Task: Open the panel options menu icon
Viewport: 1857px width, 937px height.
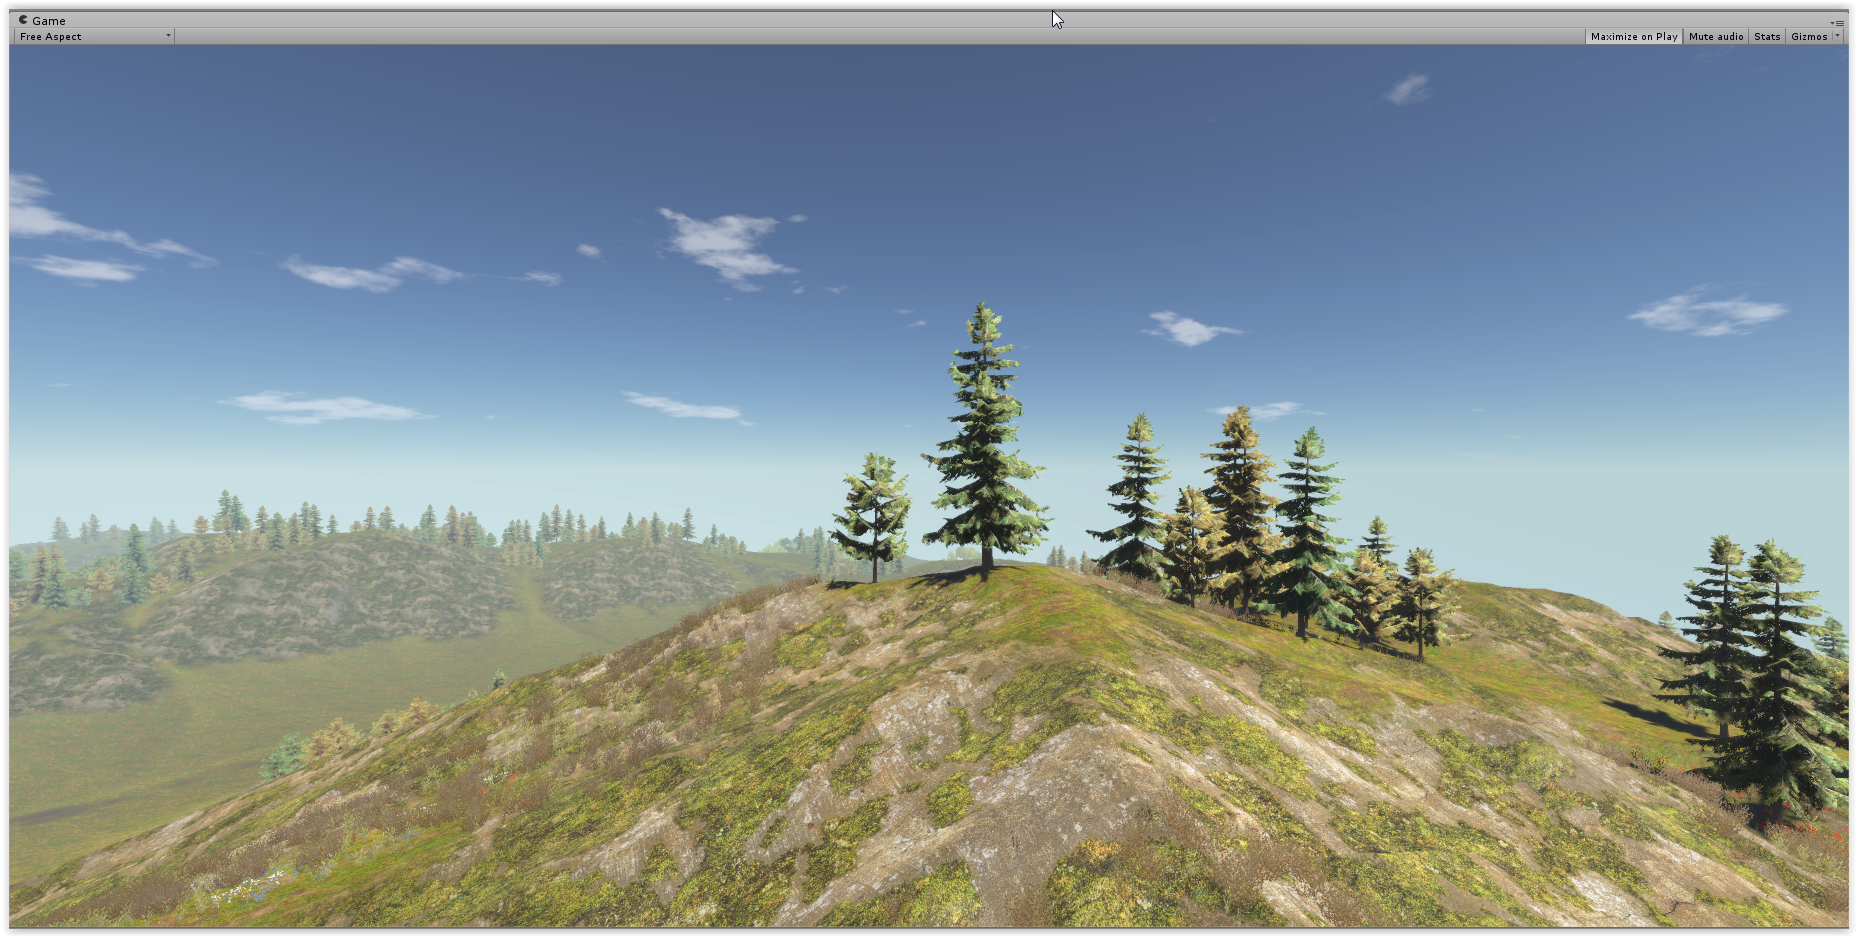Action: [1838, 22]
